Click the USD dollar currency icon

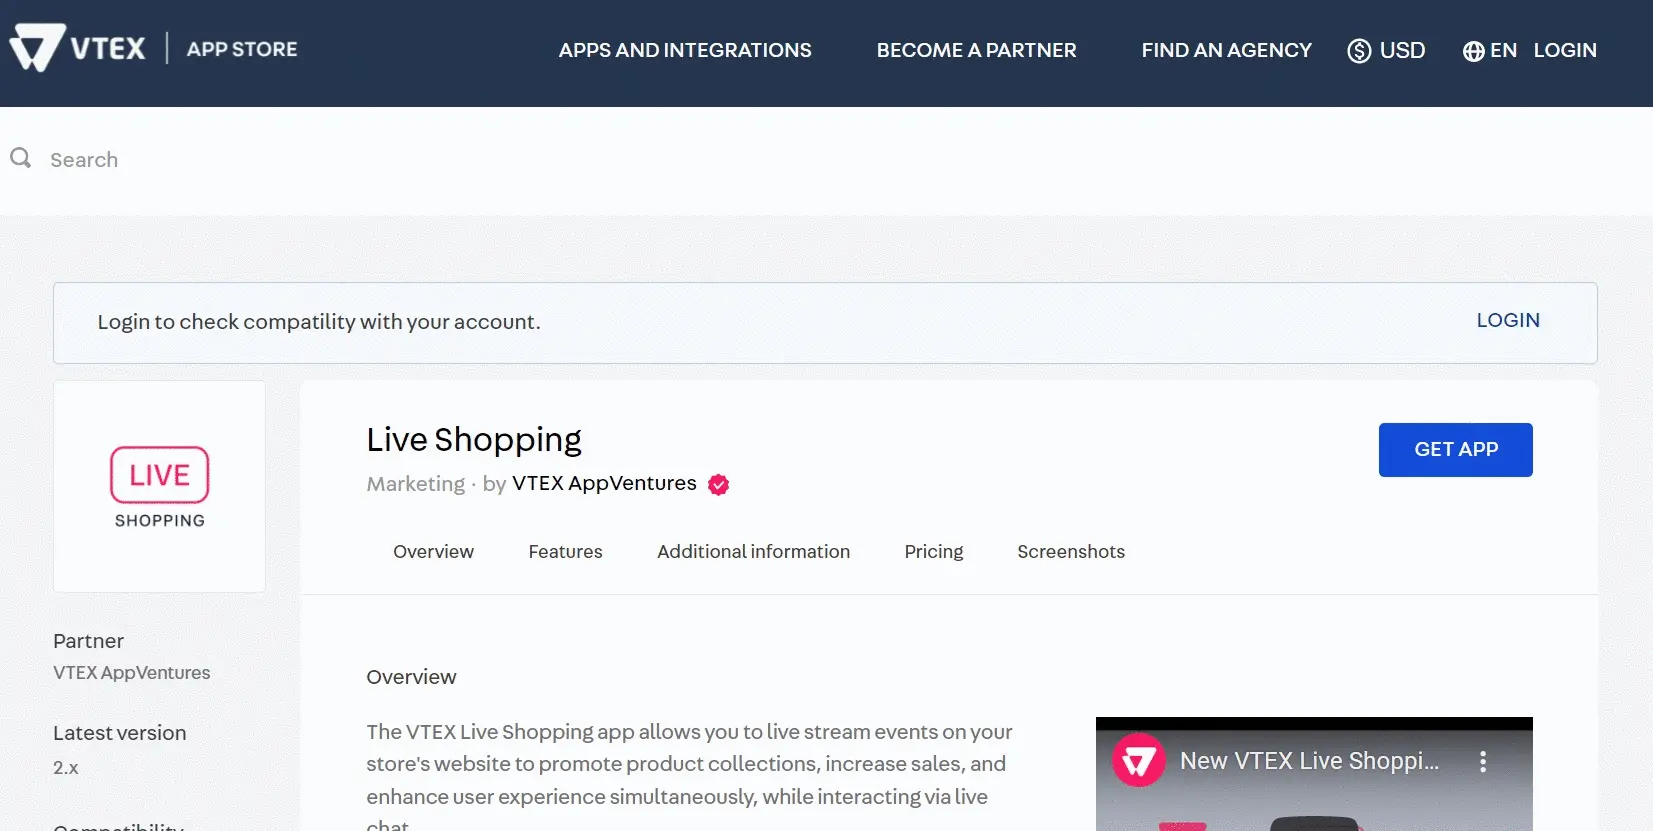pos(1358,51)
